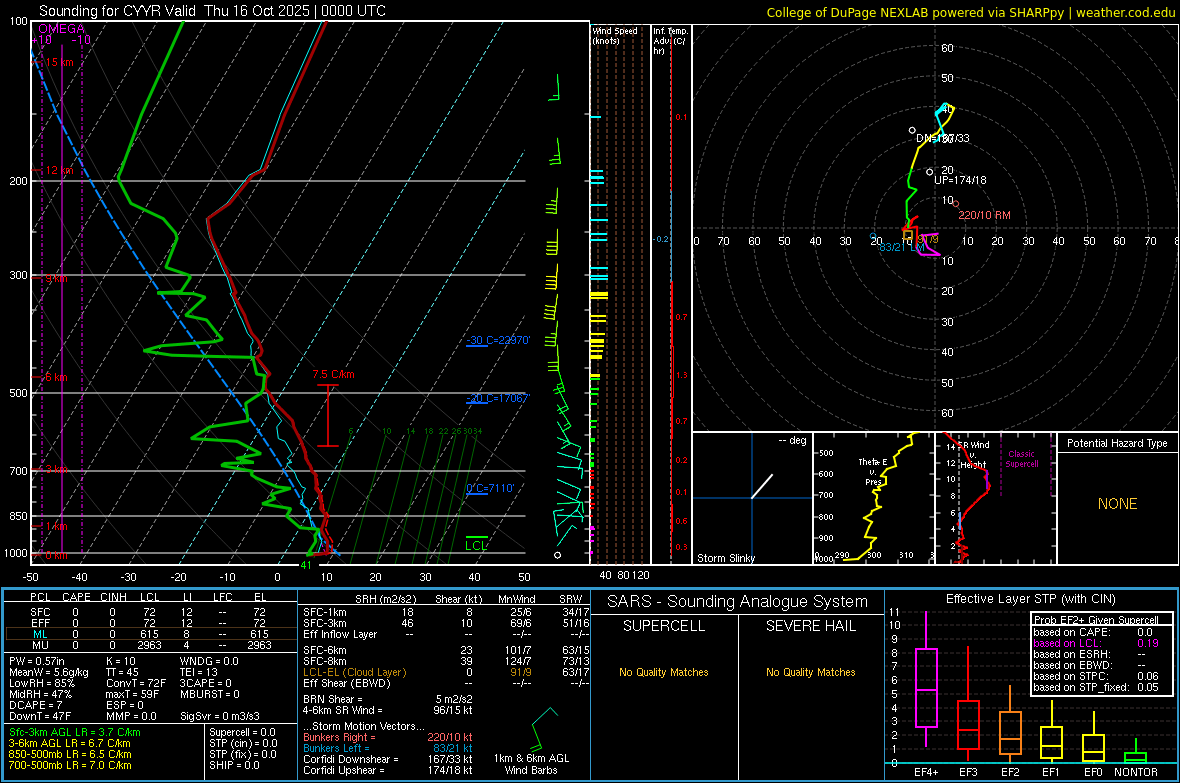Click the Theta-E v. Pres plot label

(x=873, y=471)
